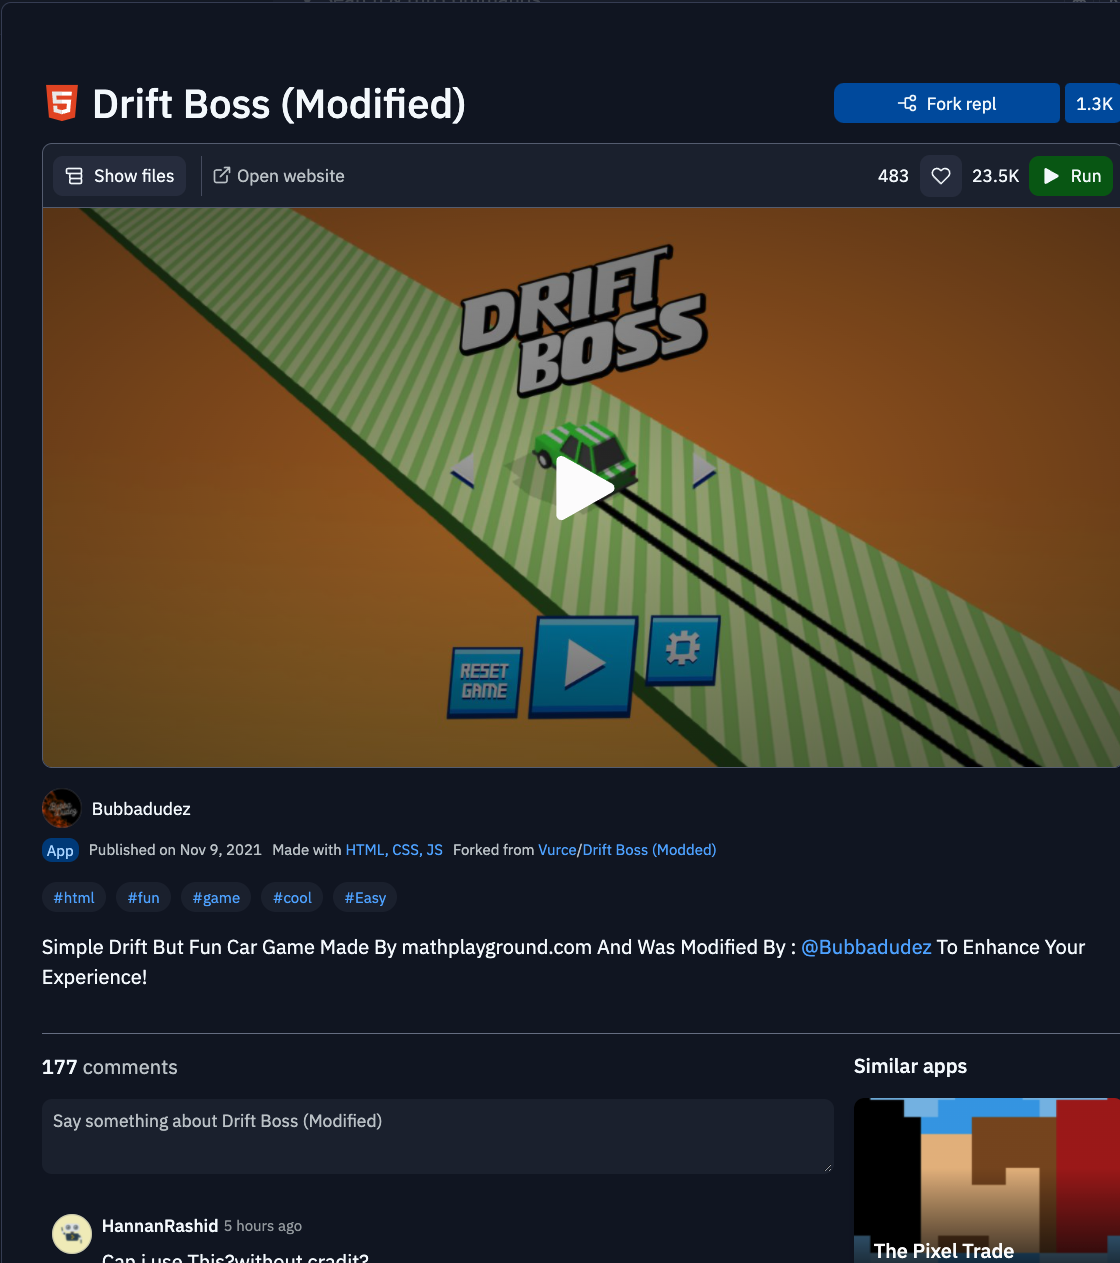
Task: Click the HTML5 logo icon beside title
Action: (x=62, y=103)
